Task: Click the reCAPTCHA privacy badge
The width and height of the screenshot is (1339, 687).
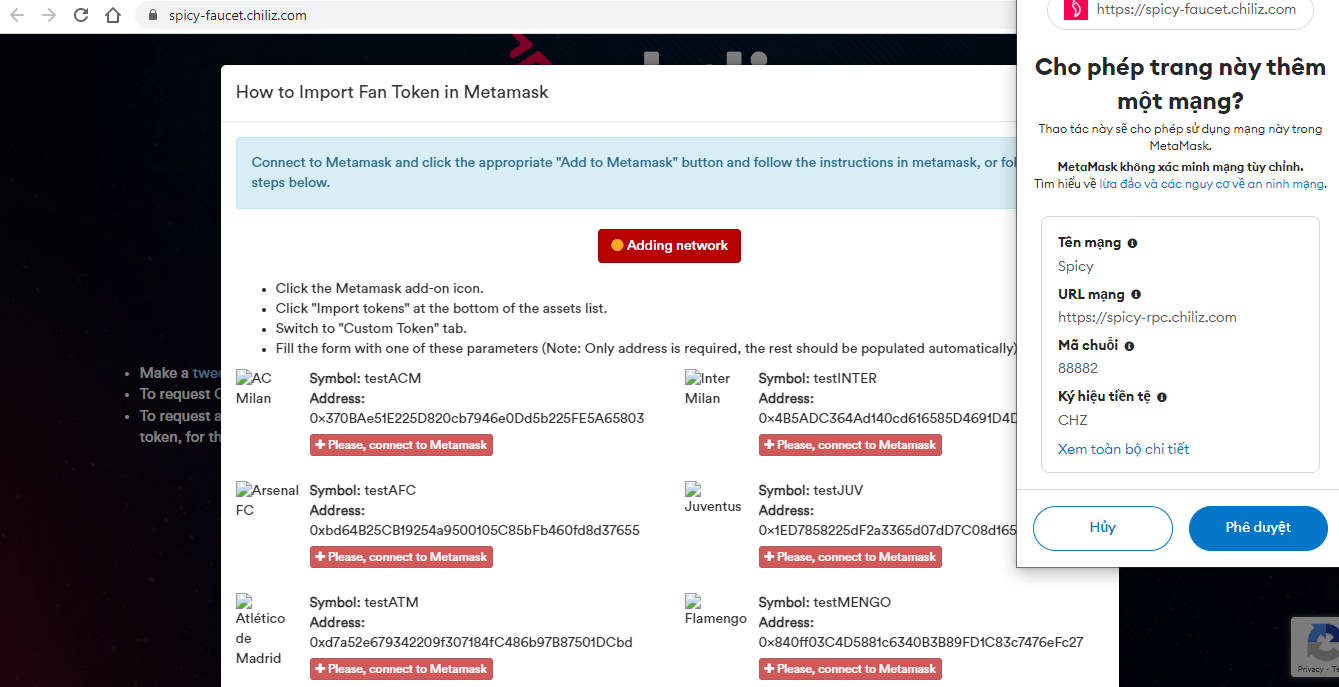Action: [1314, 646]
